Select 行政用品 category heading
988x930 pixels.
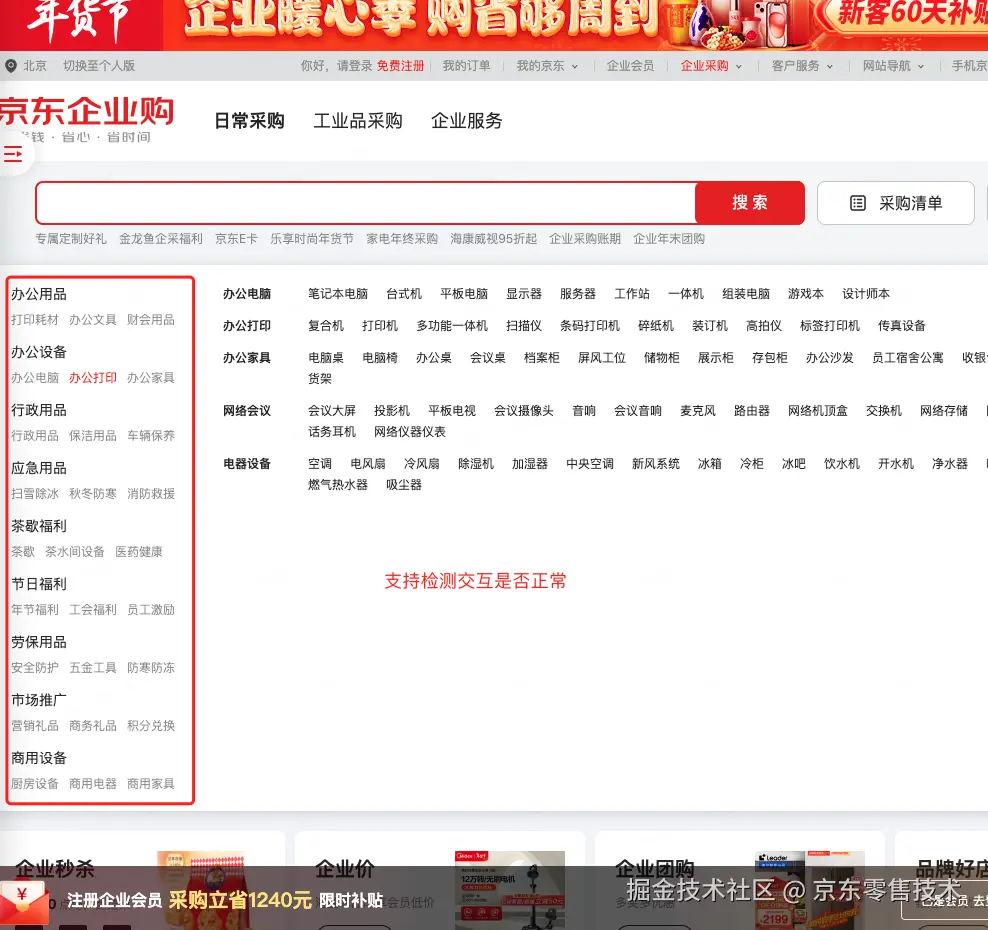(38, 410)
